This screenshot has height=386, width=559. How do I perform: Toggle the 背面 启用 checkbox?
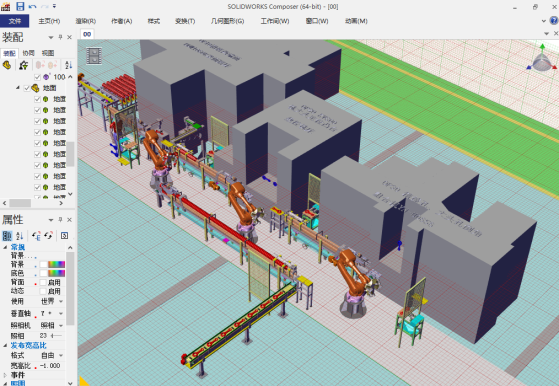(43, 282)
